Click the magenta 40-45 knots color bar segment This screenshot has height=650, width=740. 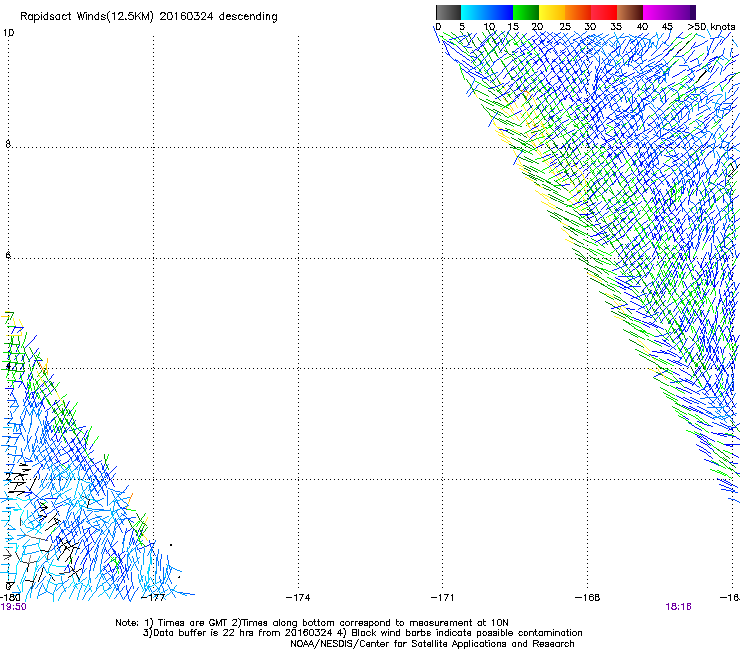(656, 12)
